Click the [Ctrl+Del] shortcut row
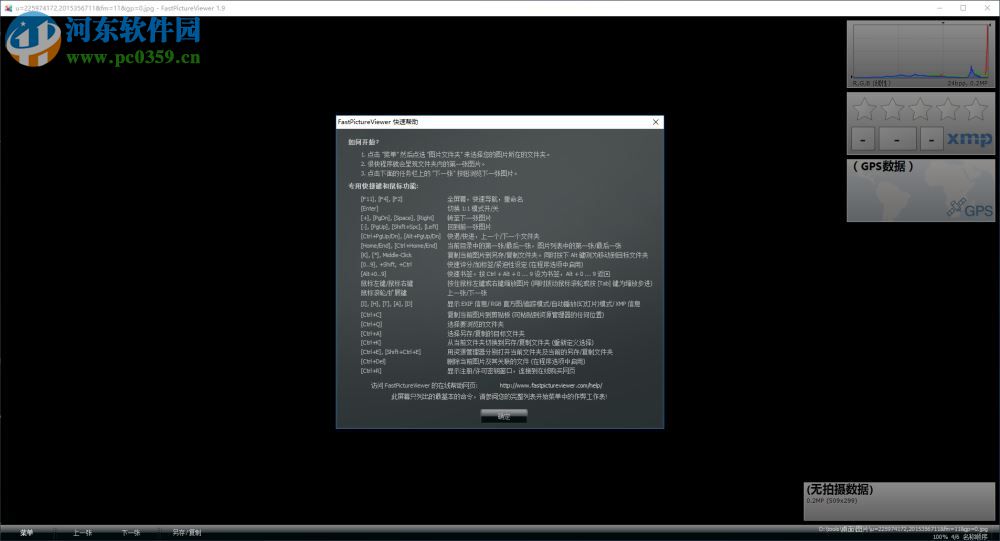1000x541 pixels. (x=473, y=361)
